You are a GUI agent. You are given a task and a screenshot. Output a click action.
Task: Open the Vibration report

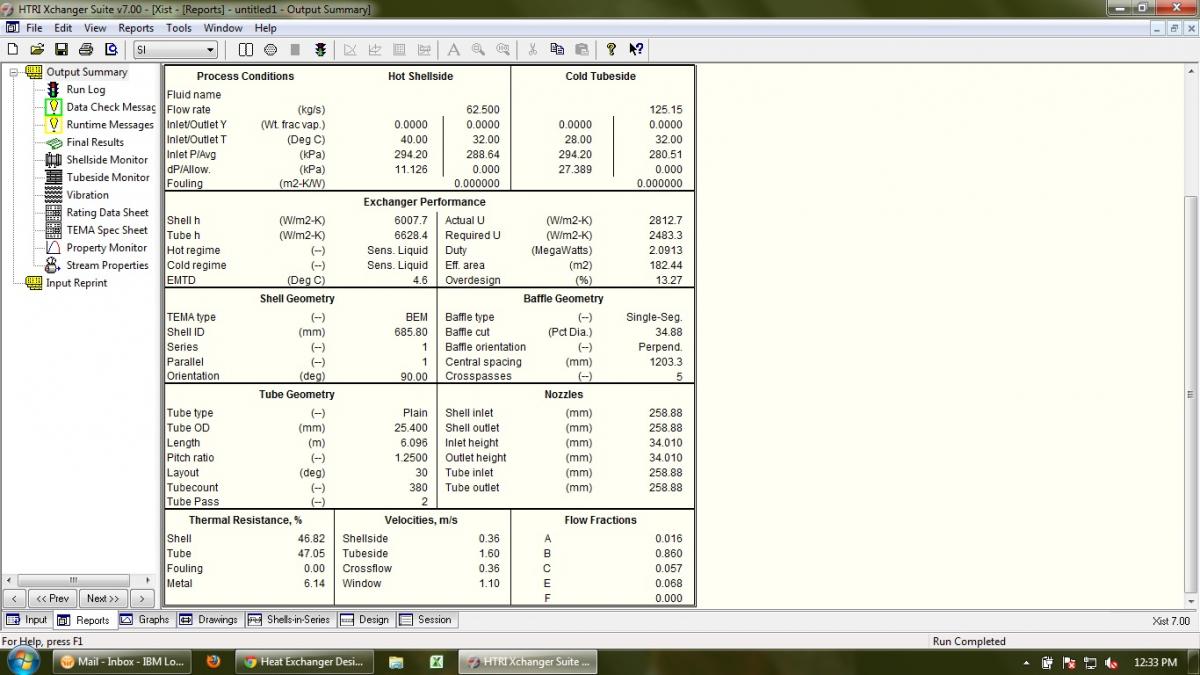[88, 195]
